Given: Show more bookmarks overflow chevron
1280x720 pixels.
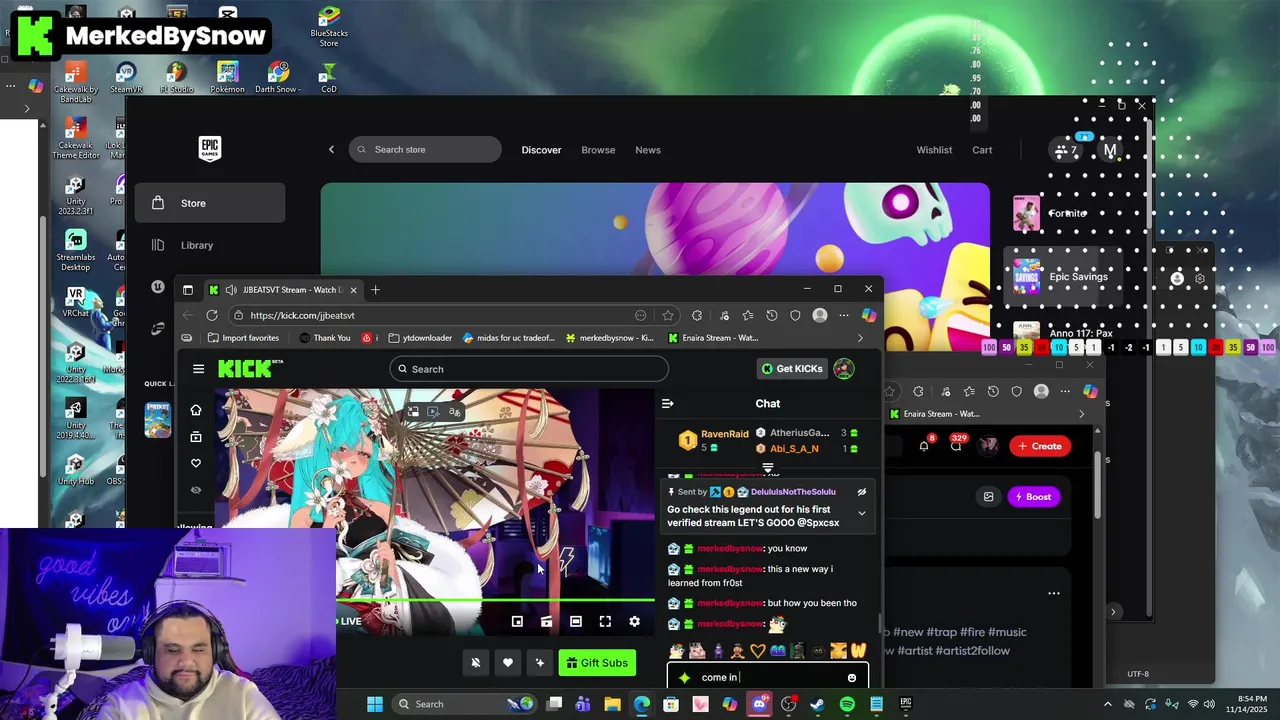Looking at the screenshot, I should tap(860, 338).
